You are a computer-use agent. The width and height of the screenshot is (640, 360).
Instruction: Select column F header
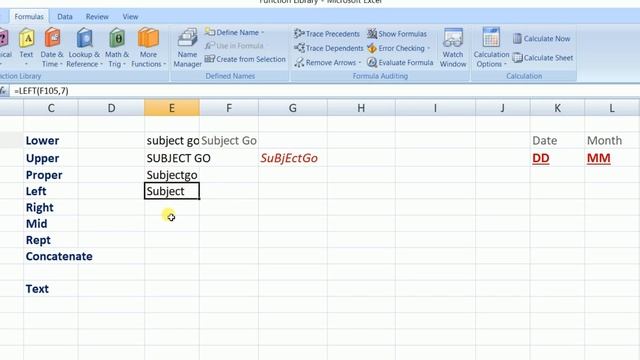[229, 108]
